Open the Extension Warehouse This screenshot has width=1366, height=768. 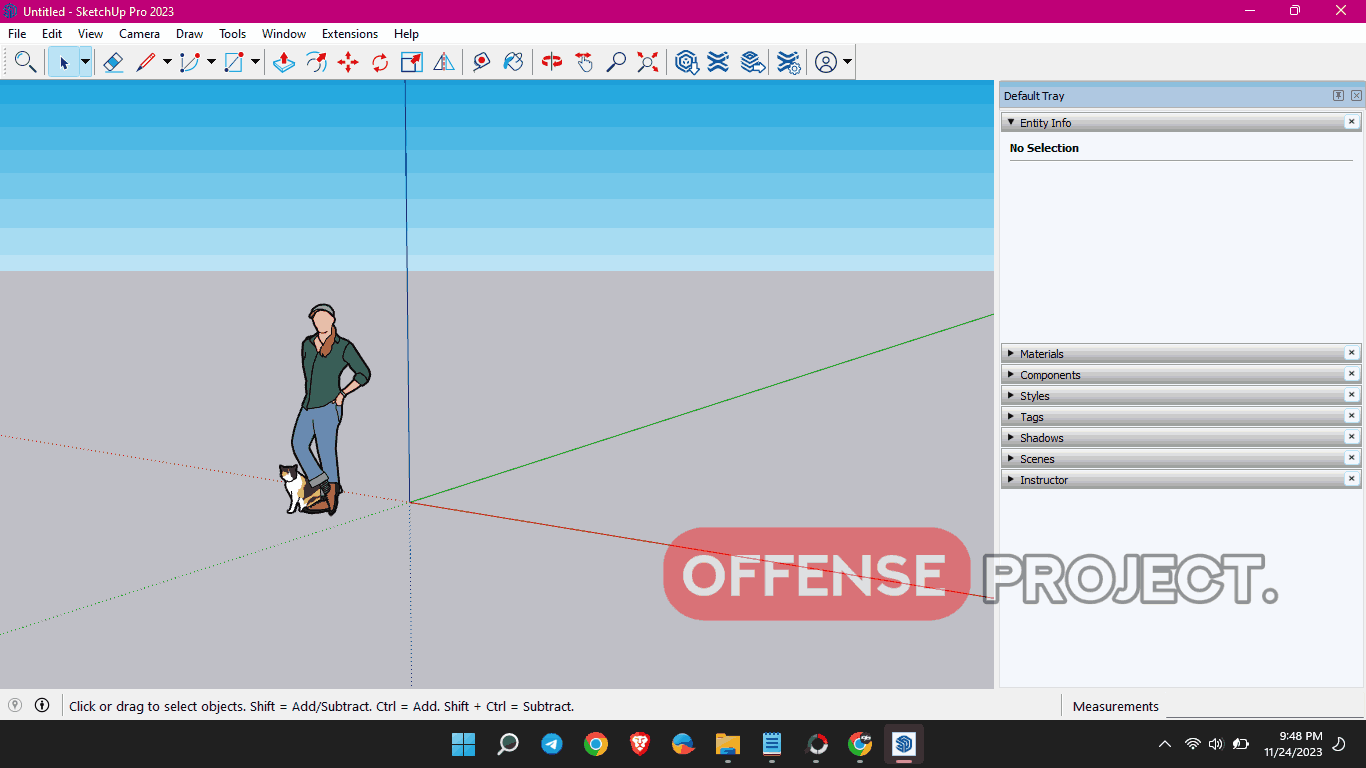(718, 62)
